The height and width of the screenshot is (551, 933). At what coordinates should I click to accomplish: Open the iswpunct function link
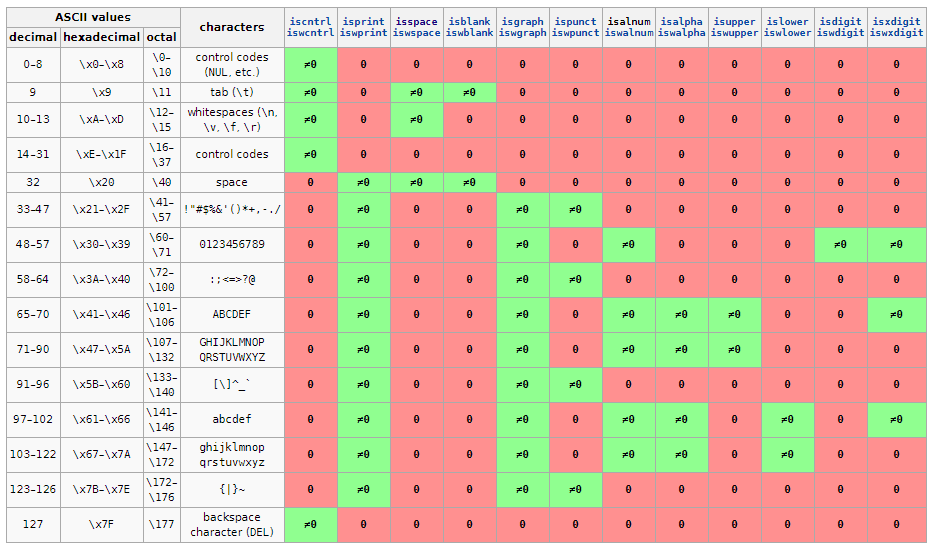pyautogui.click(x=575, y=33)
